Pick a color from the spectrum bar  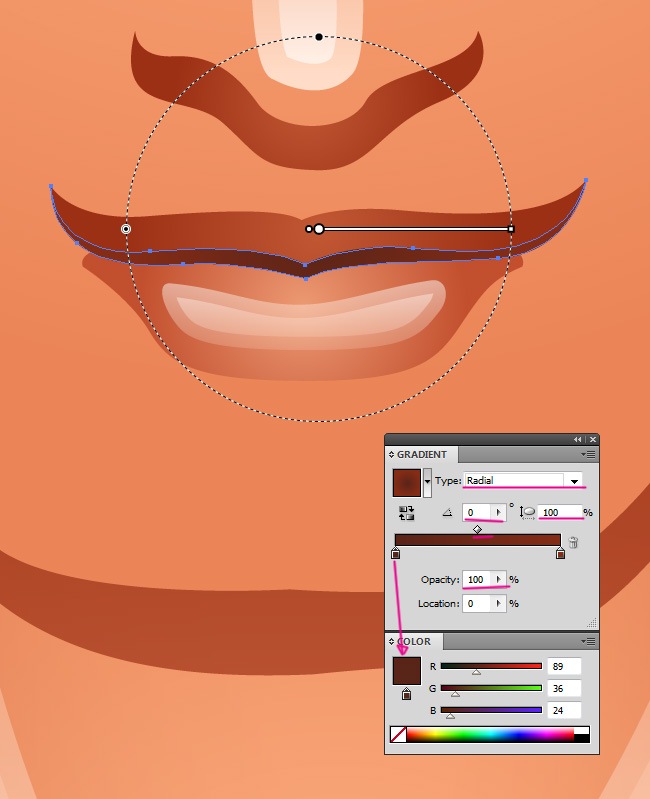490,734
